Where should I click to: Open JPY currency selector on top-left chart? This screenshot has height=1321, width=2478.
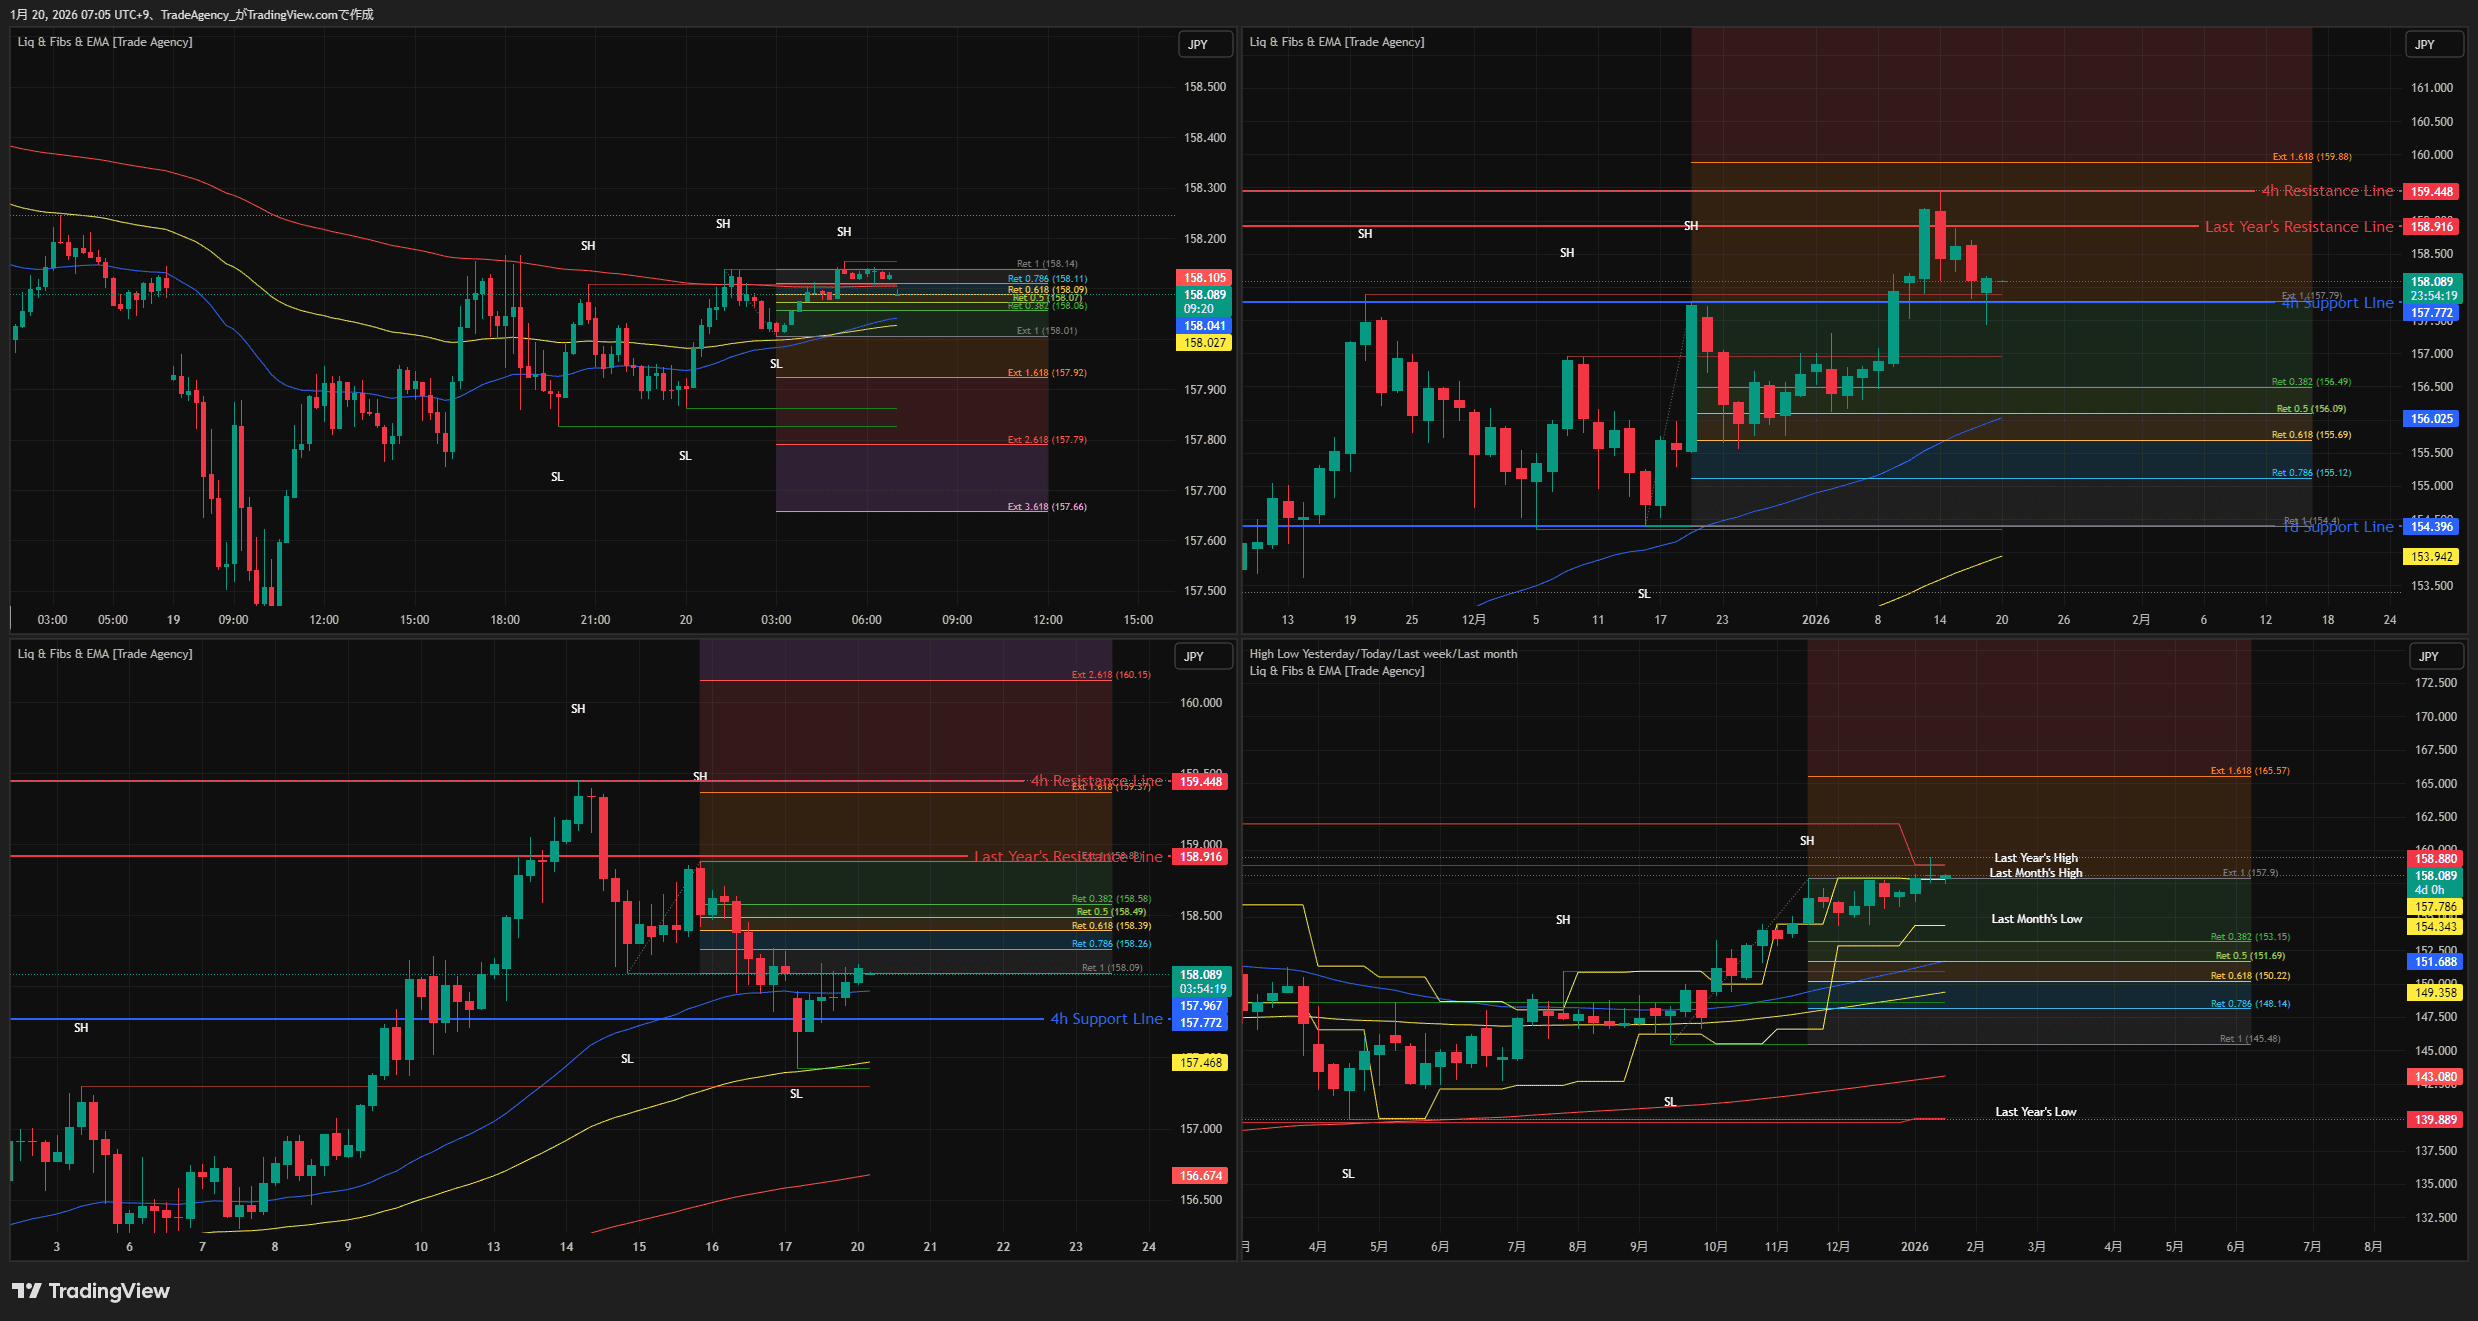pyautogui.click(x=1198, y=44)
